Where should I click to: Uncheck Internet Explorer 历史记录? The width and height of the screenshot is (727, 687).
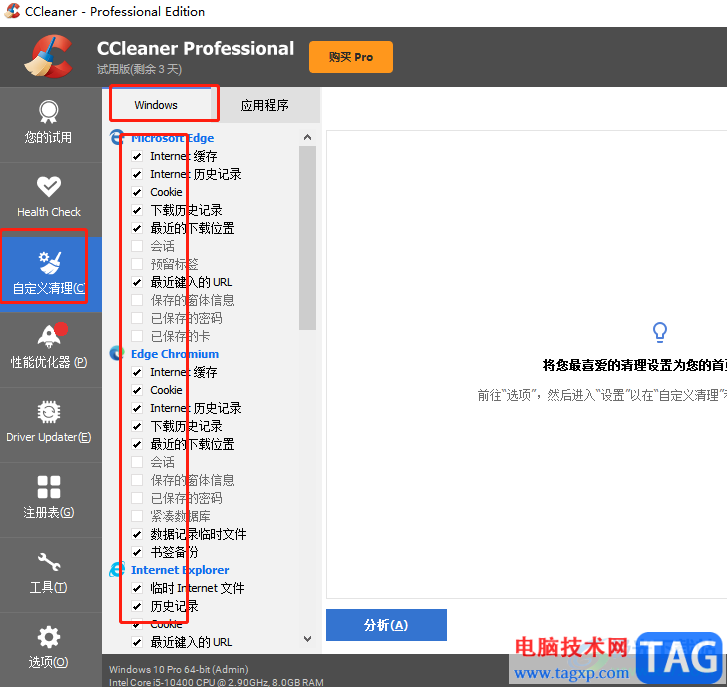tap(137, 606)
